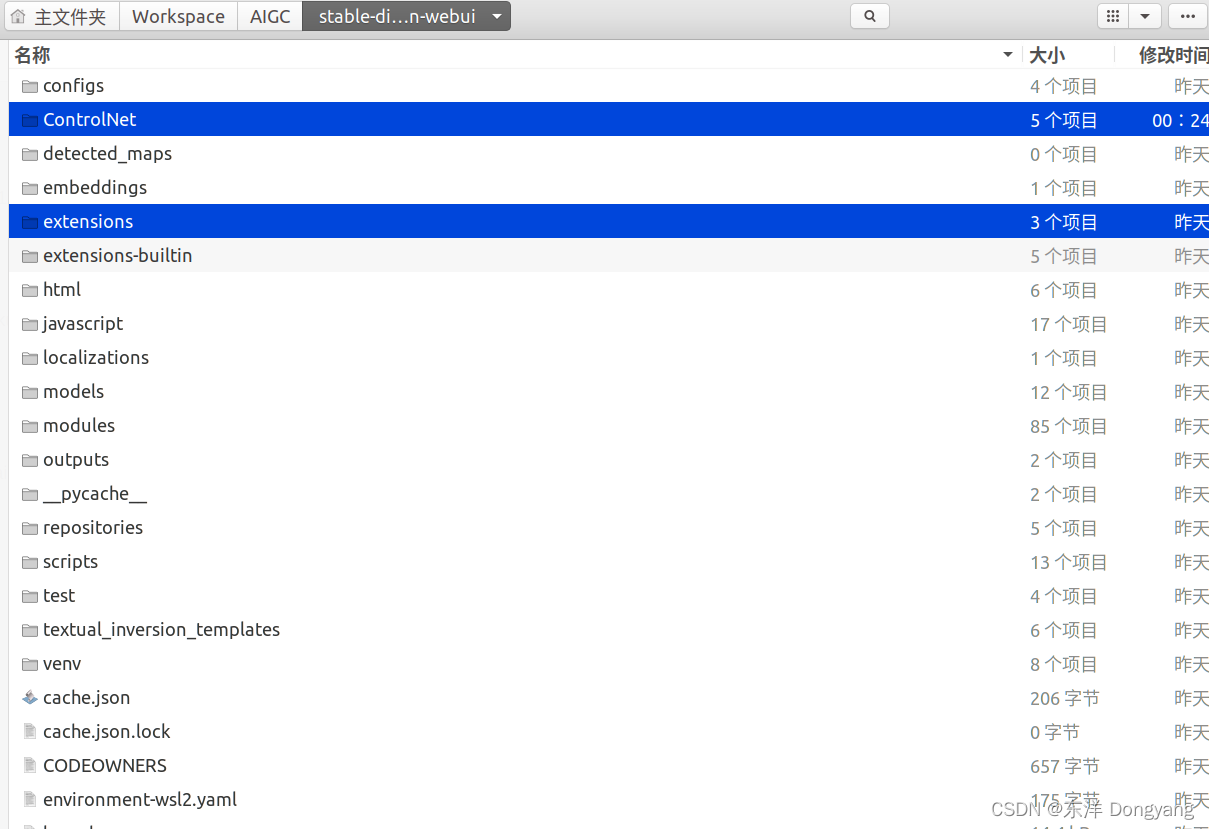Image resolution: width=1209 pixels, height=829 pixels.
Task: Select extensions folder name
Action: point(88,222)
